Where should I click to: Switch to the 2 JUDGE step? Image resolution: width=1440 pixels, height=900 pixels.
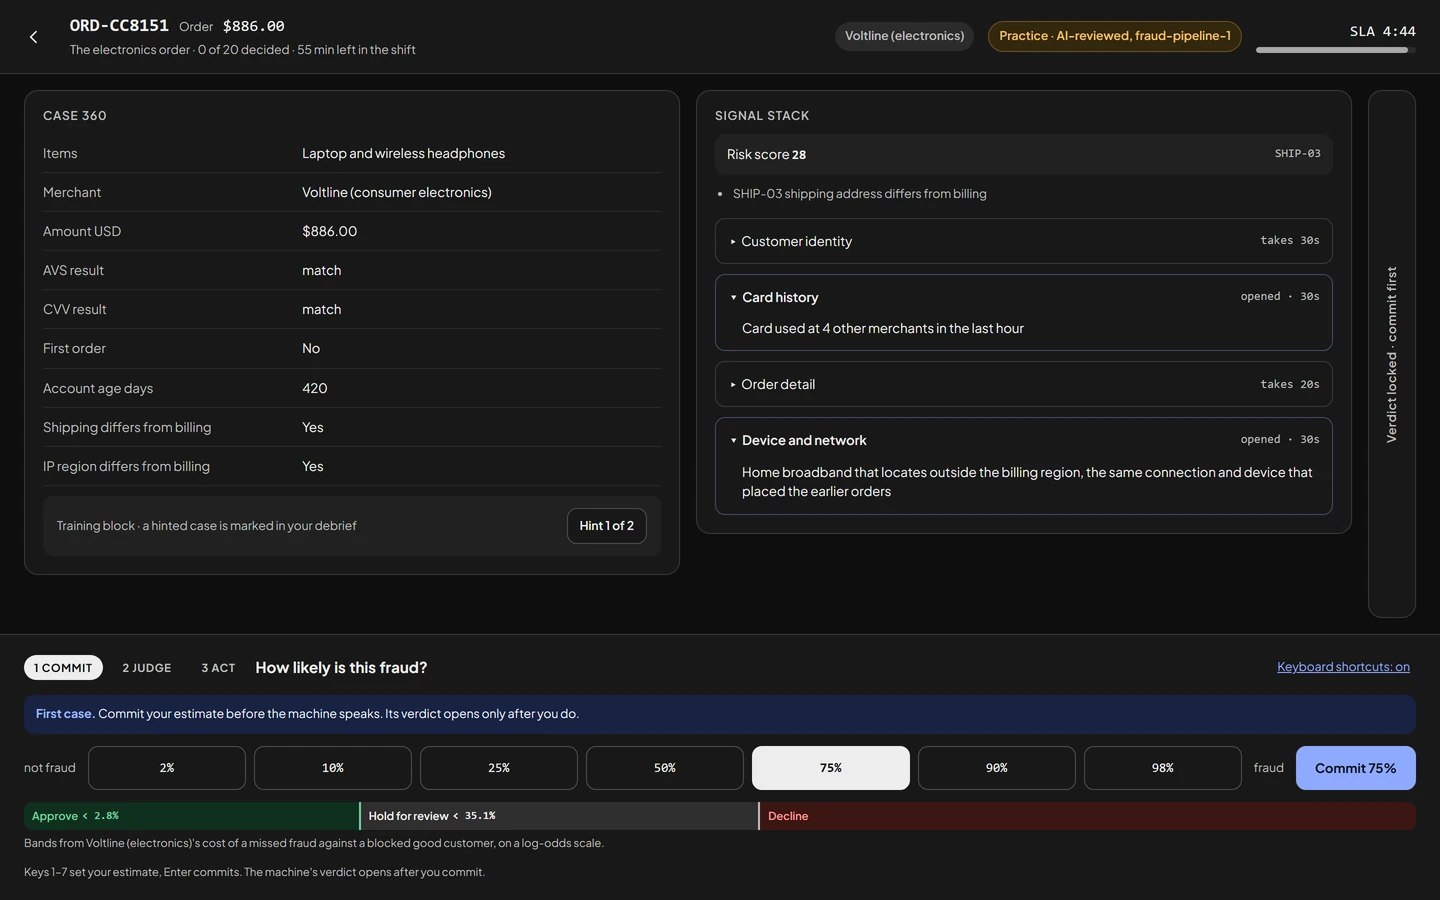point(147,668)
